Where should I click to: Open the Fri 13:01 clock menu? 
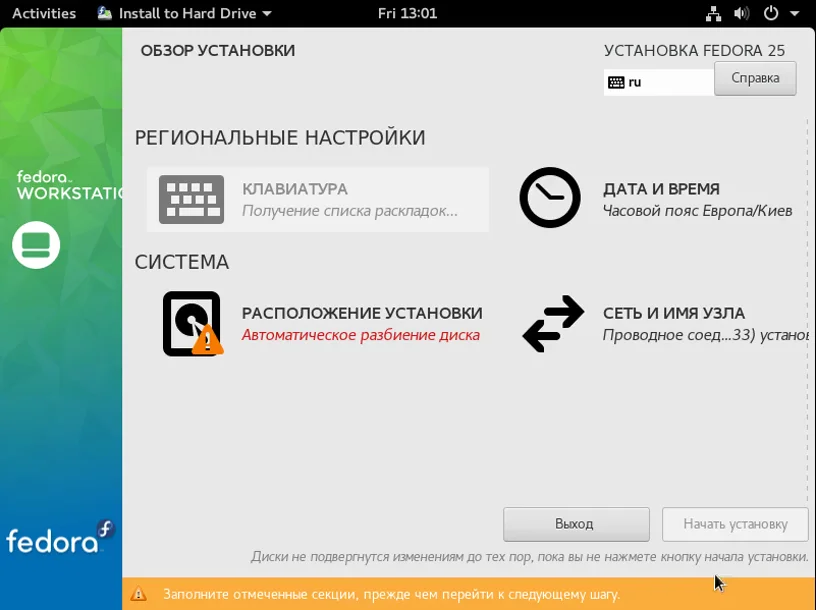coord(407,14)
